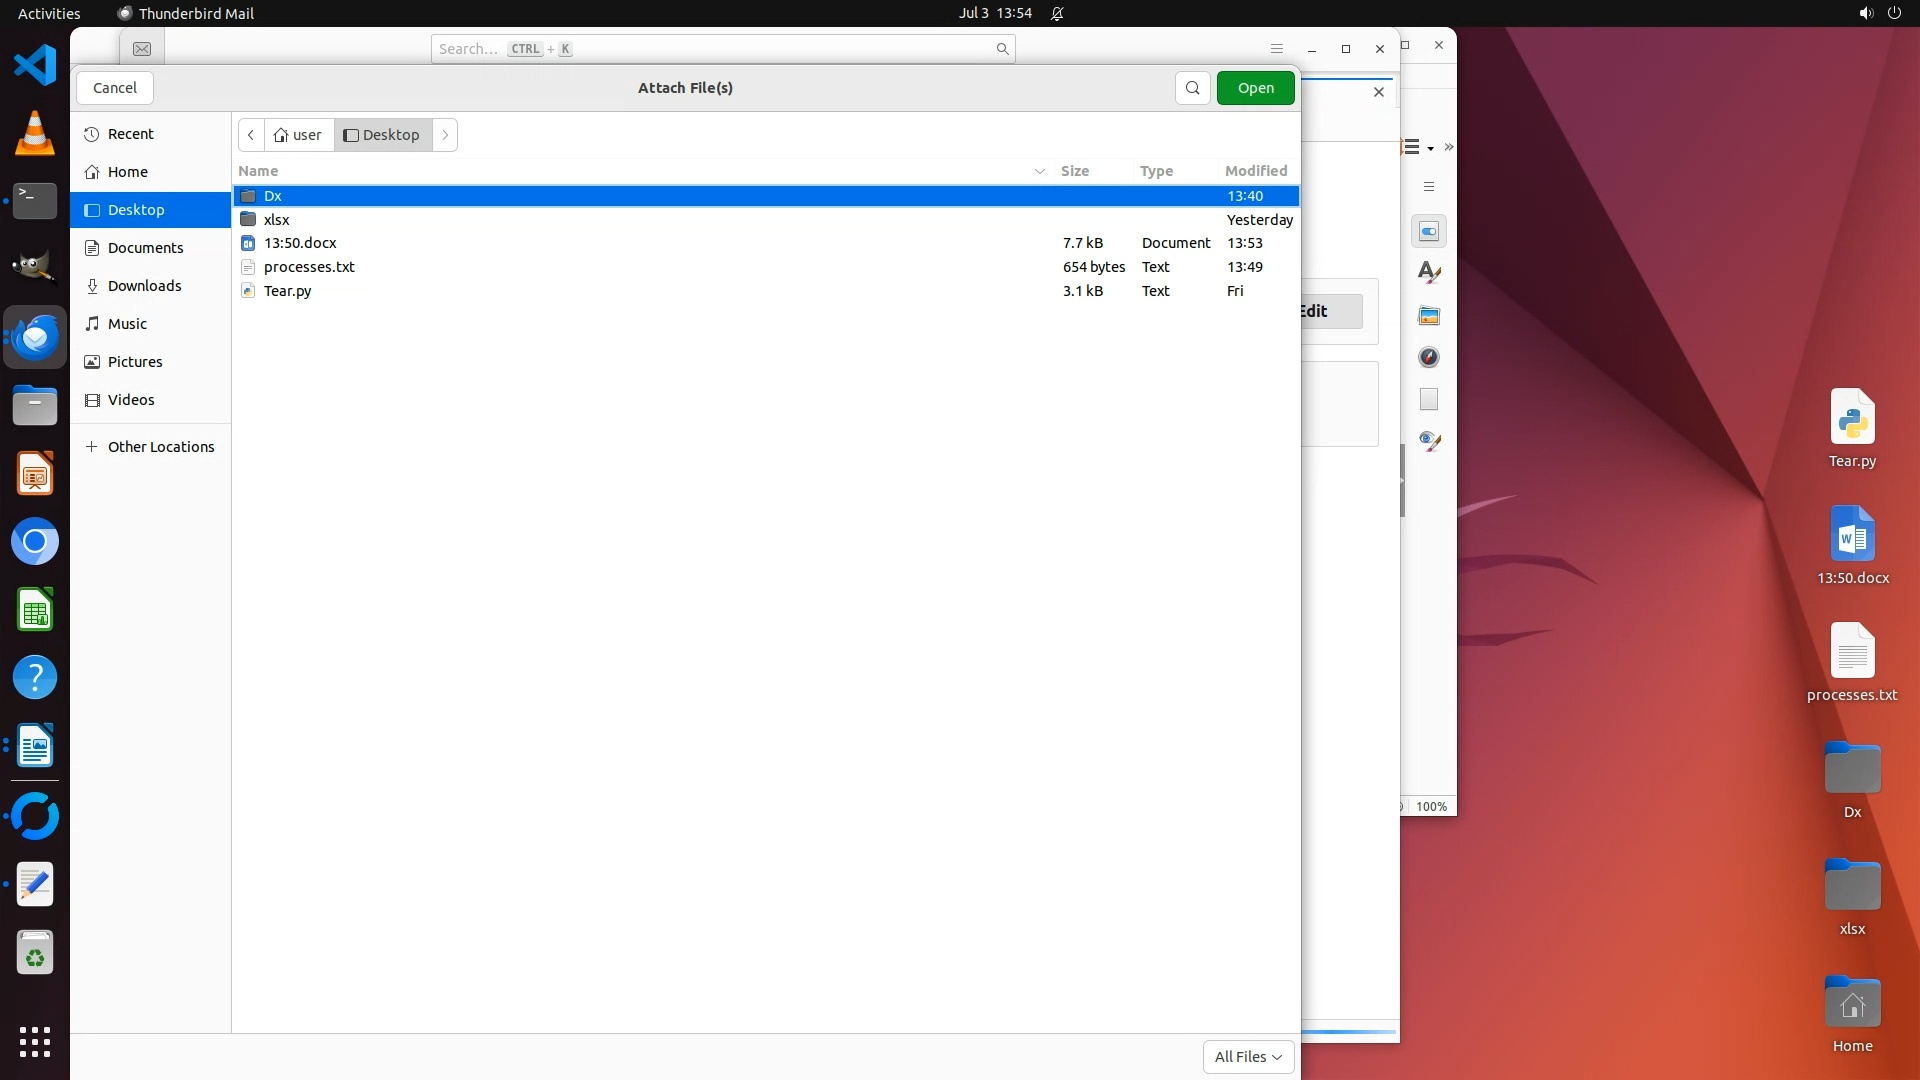1920x1080 pixels.
Task: Toggle Name column sort order arrow
Action: click(1039, 171)
